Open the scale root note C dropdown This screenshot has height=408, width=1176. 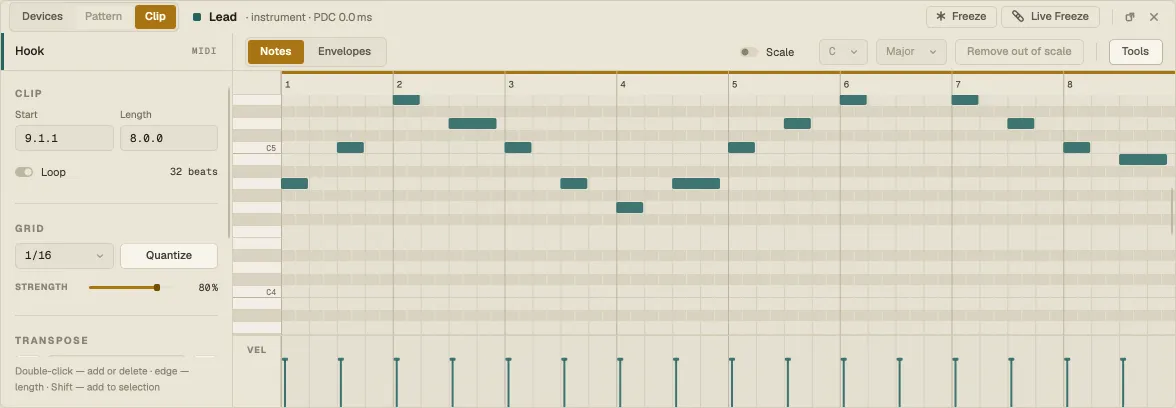coord(843,52)
